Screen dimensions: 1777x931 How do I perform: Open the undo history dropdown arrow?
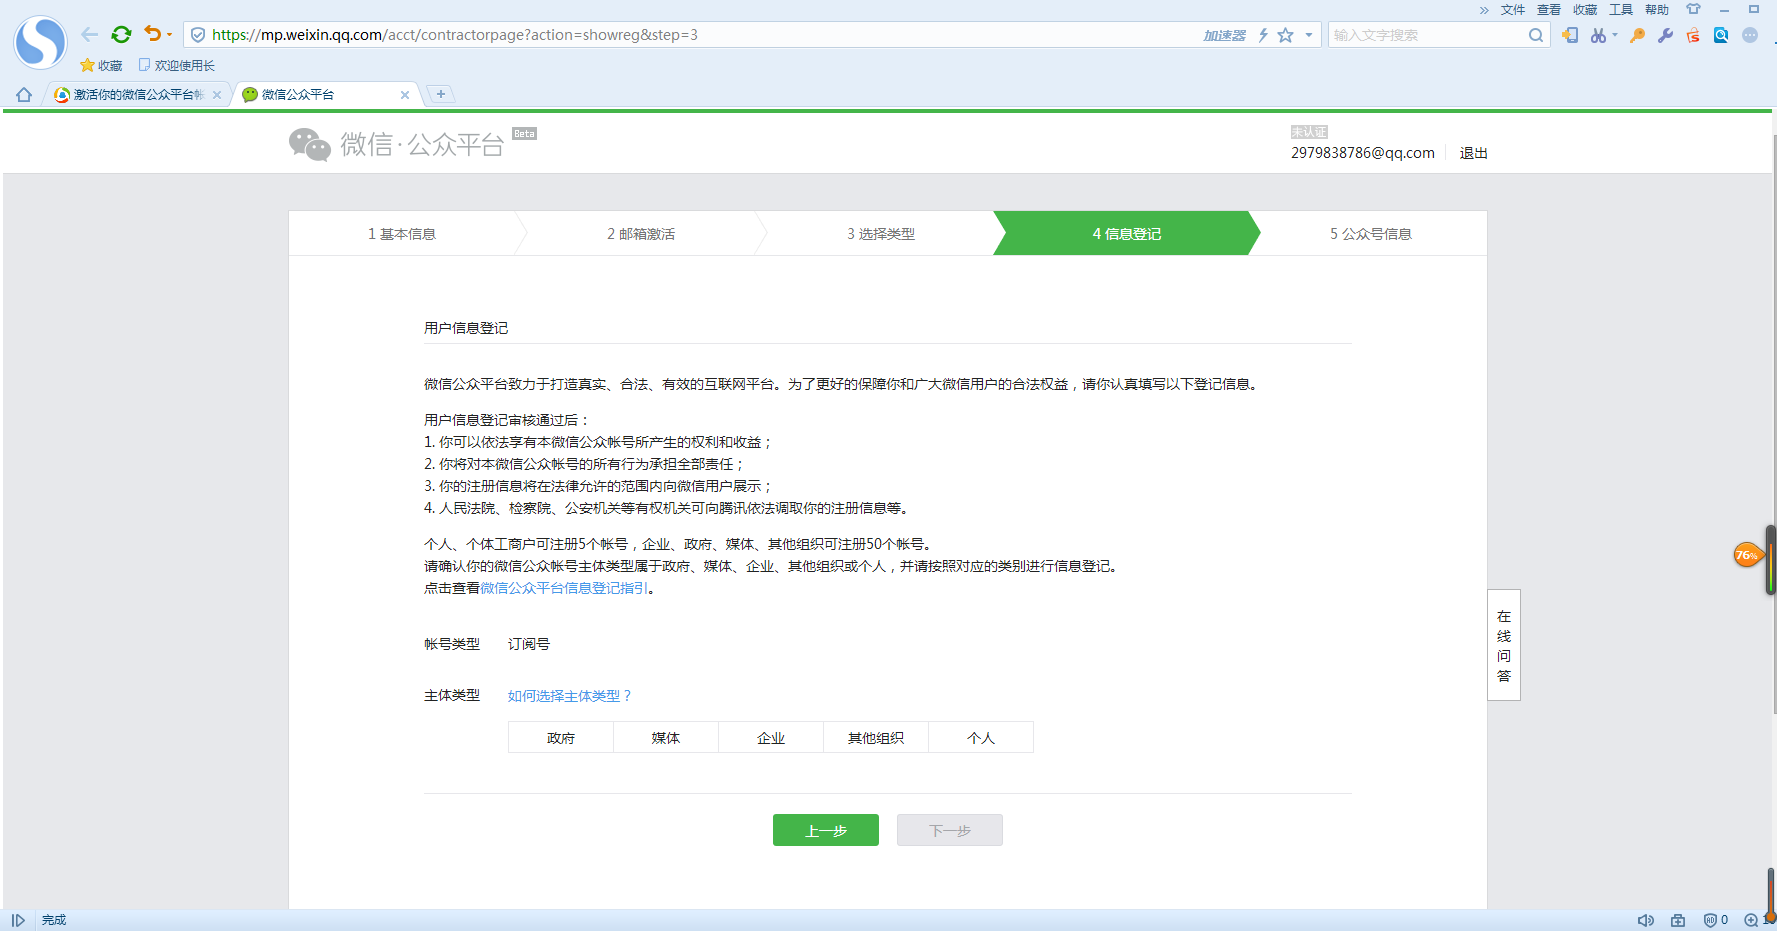[170, 35]
